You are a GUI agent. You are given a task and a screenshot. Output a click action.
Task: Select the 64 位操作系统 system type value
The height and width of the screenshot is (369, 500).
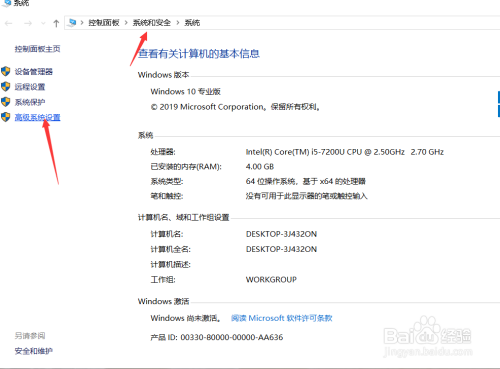[x=306, y=181]
